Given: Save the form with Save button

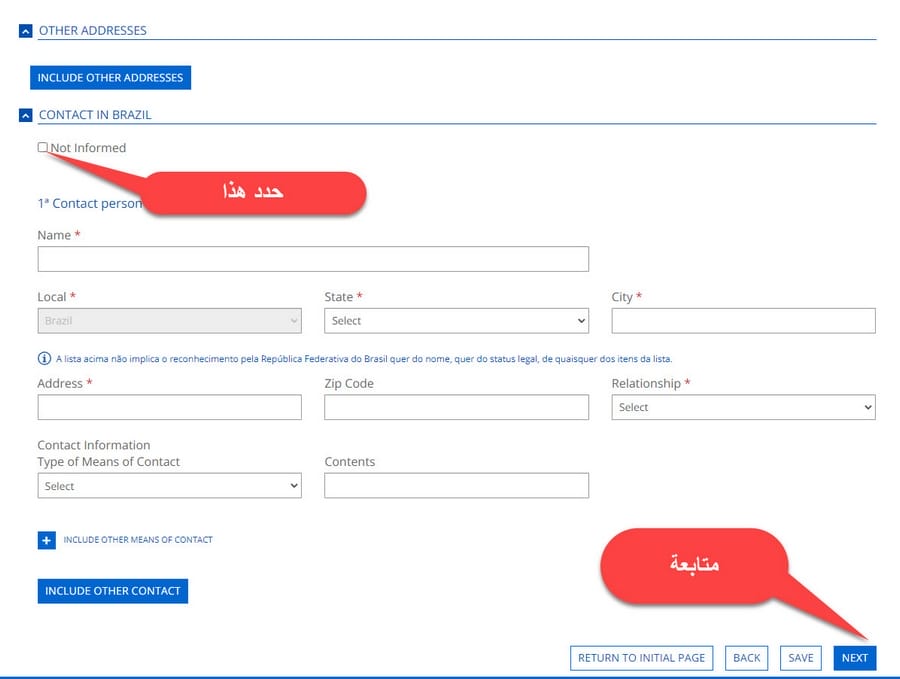Looking at the screenshot, I should pyautogui.click(x=800, y=658).
